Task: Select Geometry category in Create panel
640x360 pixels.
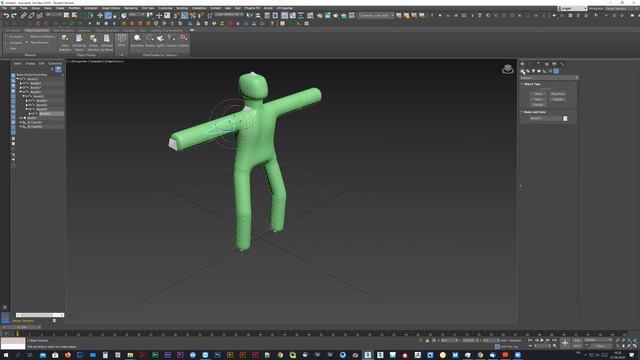Action: [x=523, y=71]
